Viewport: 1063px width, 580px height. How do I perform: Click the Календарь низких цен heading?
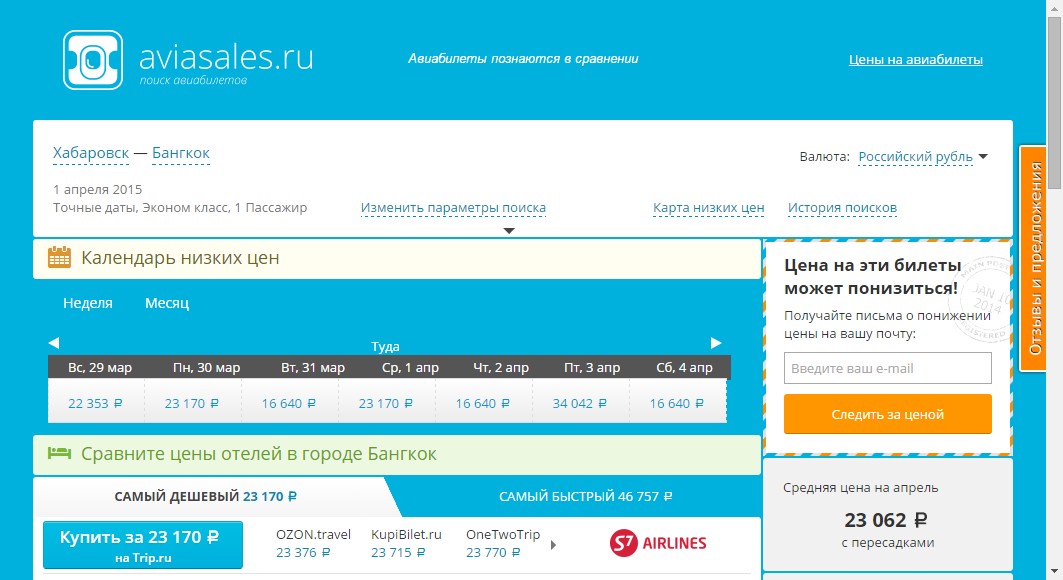click(180, 258)
